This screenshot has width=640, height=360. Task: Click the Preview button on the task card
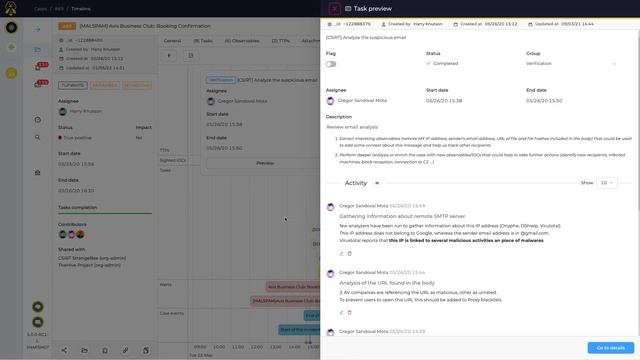pyautogui.click(x=264, y=163)
